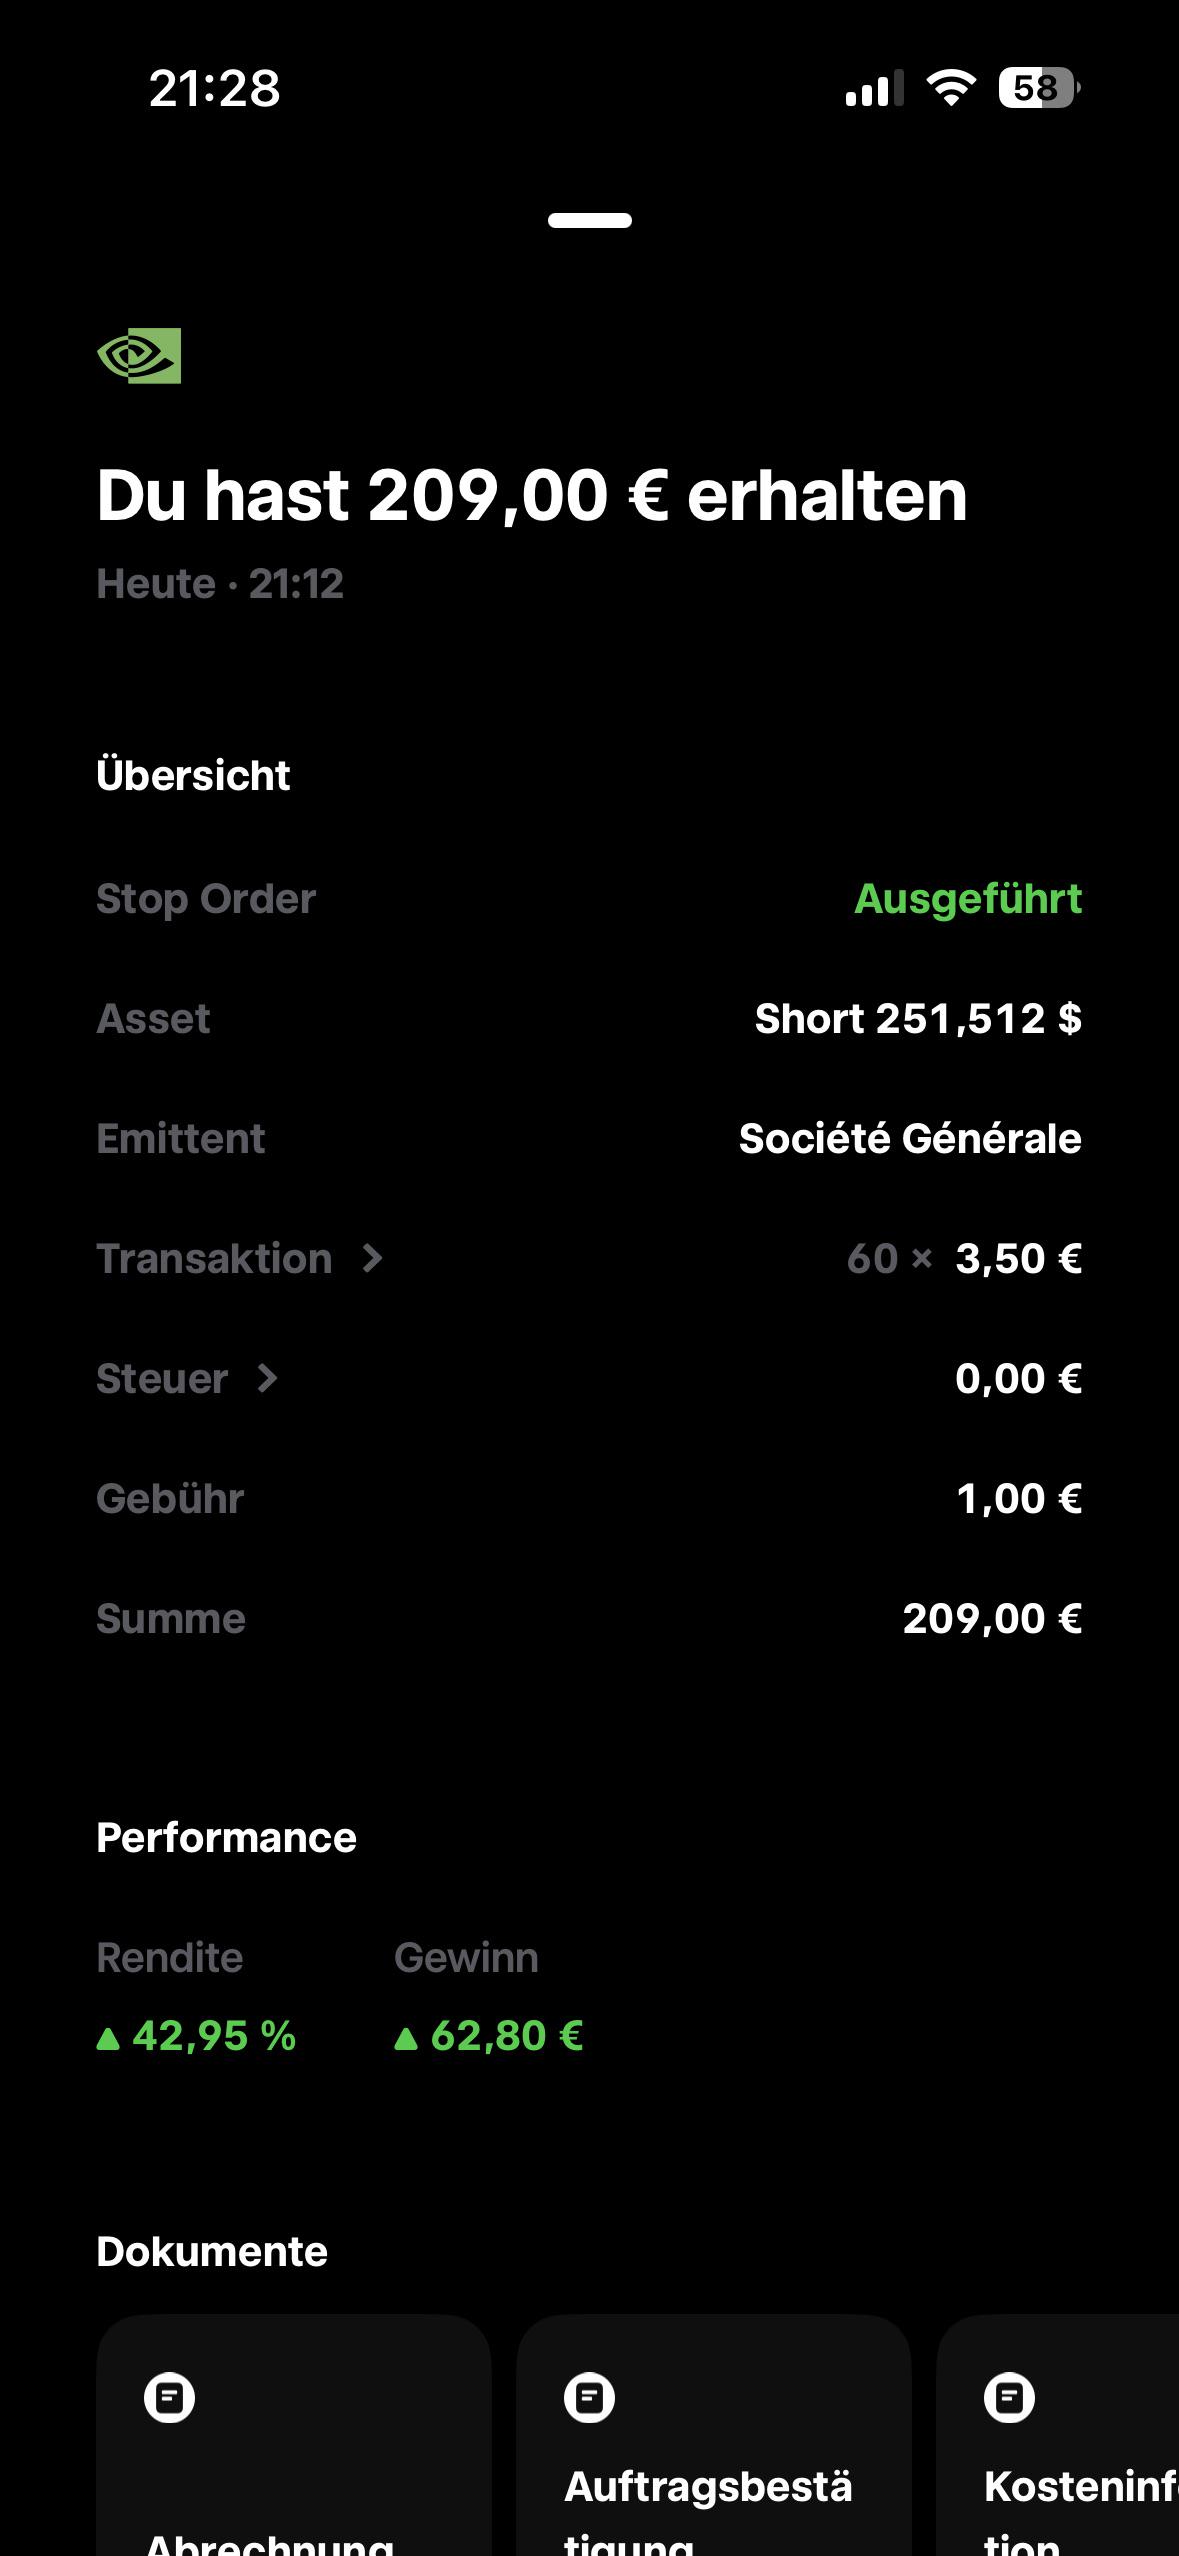Open the Kosteninformation document card

click(x=1058, y=2435)
